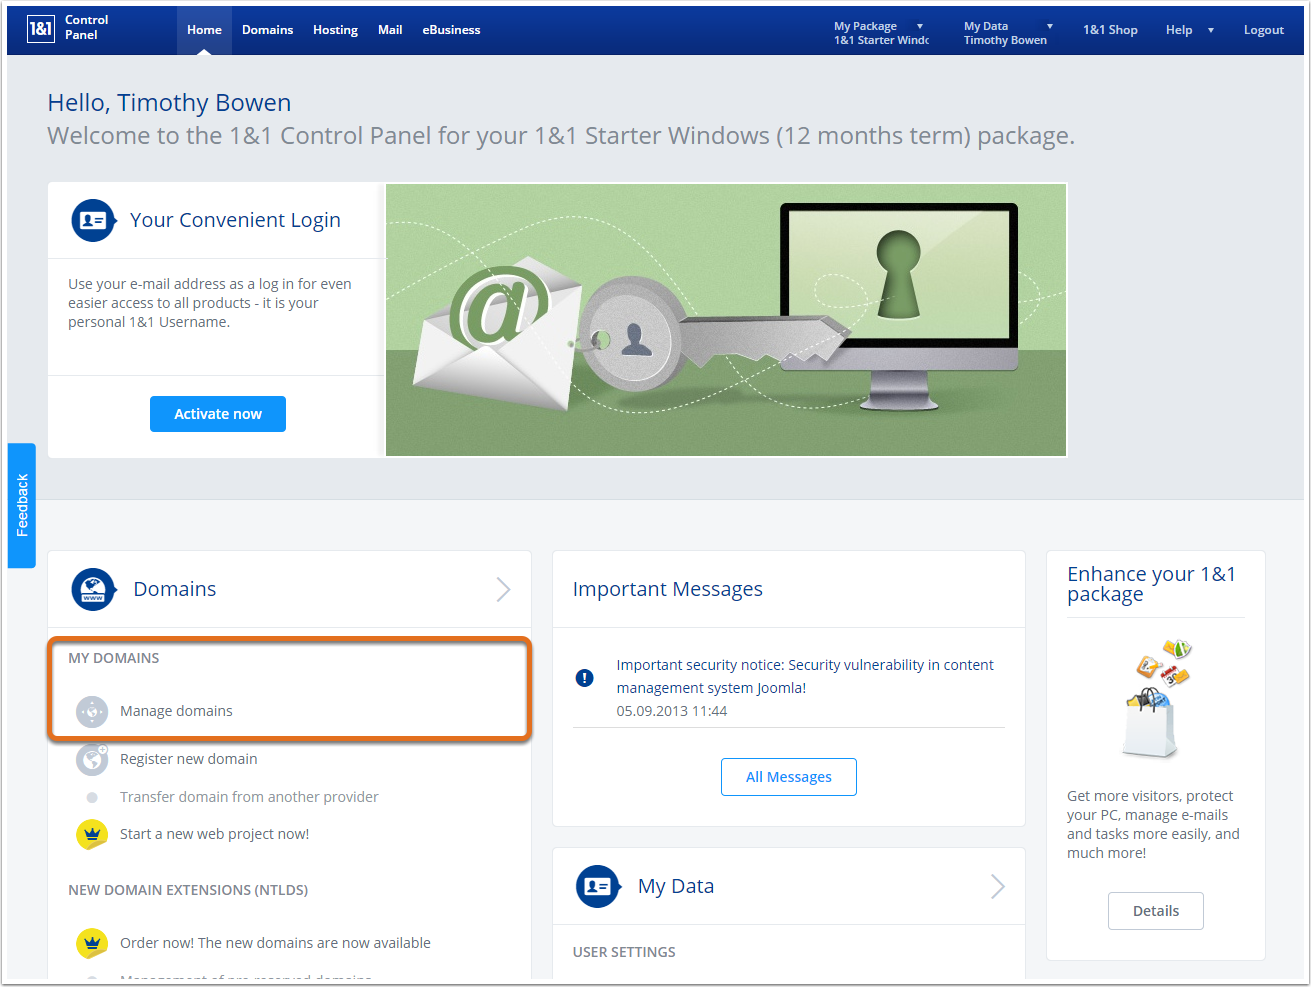Screen dimensions: 1311x987
Task: Click the Activate now button
Action: click(x=218, y=414)
